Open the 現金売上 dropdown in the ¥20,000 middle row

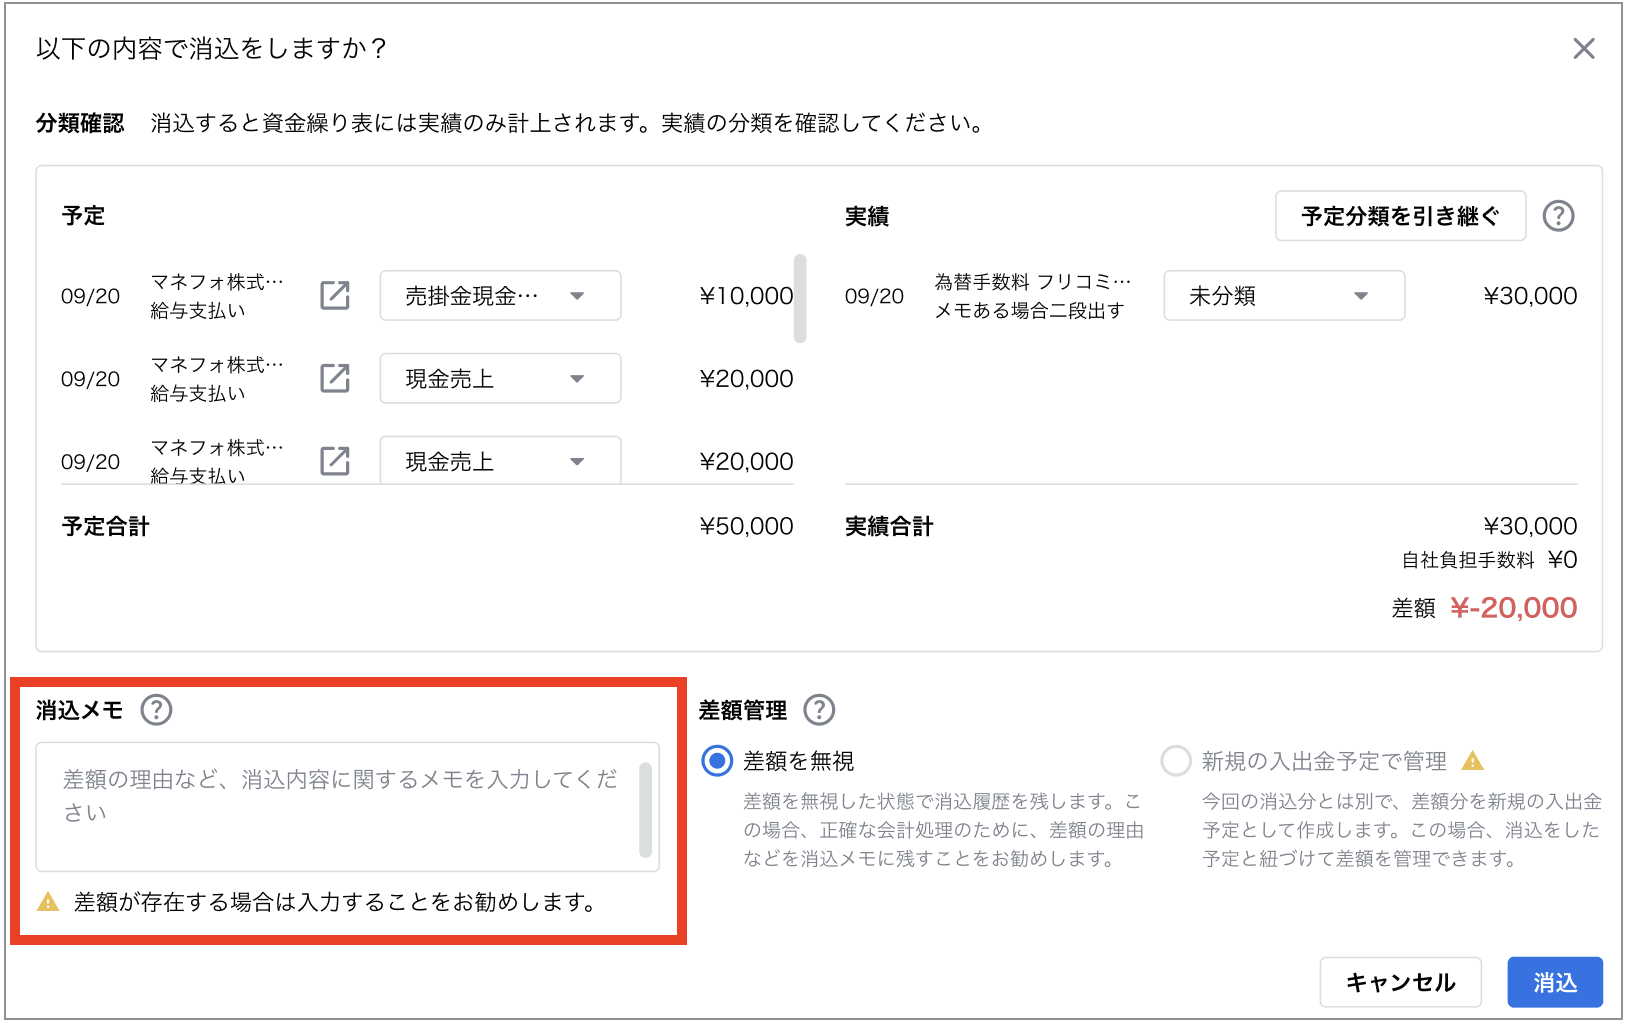[500, 379]
